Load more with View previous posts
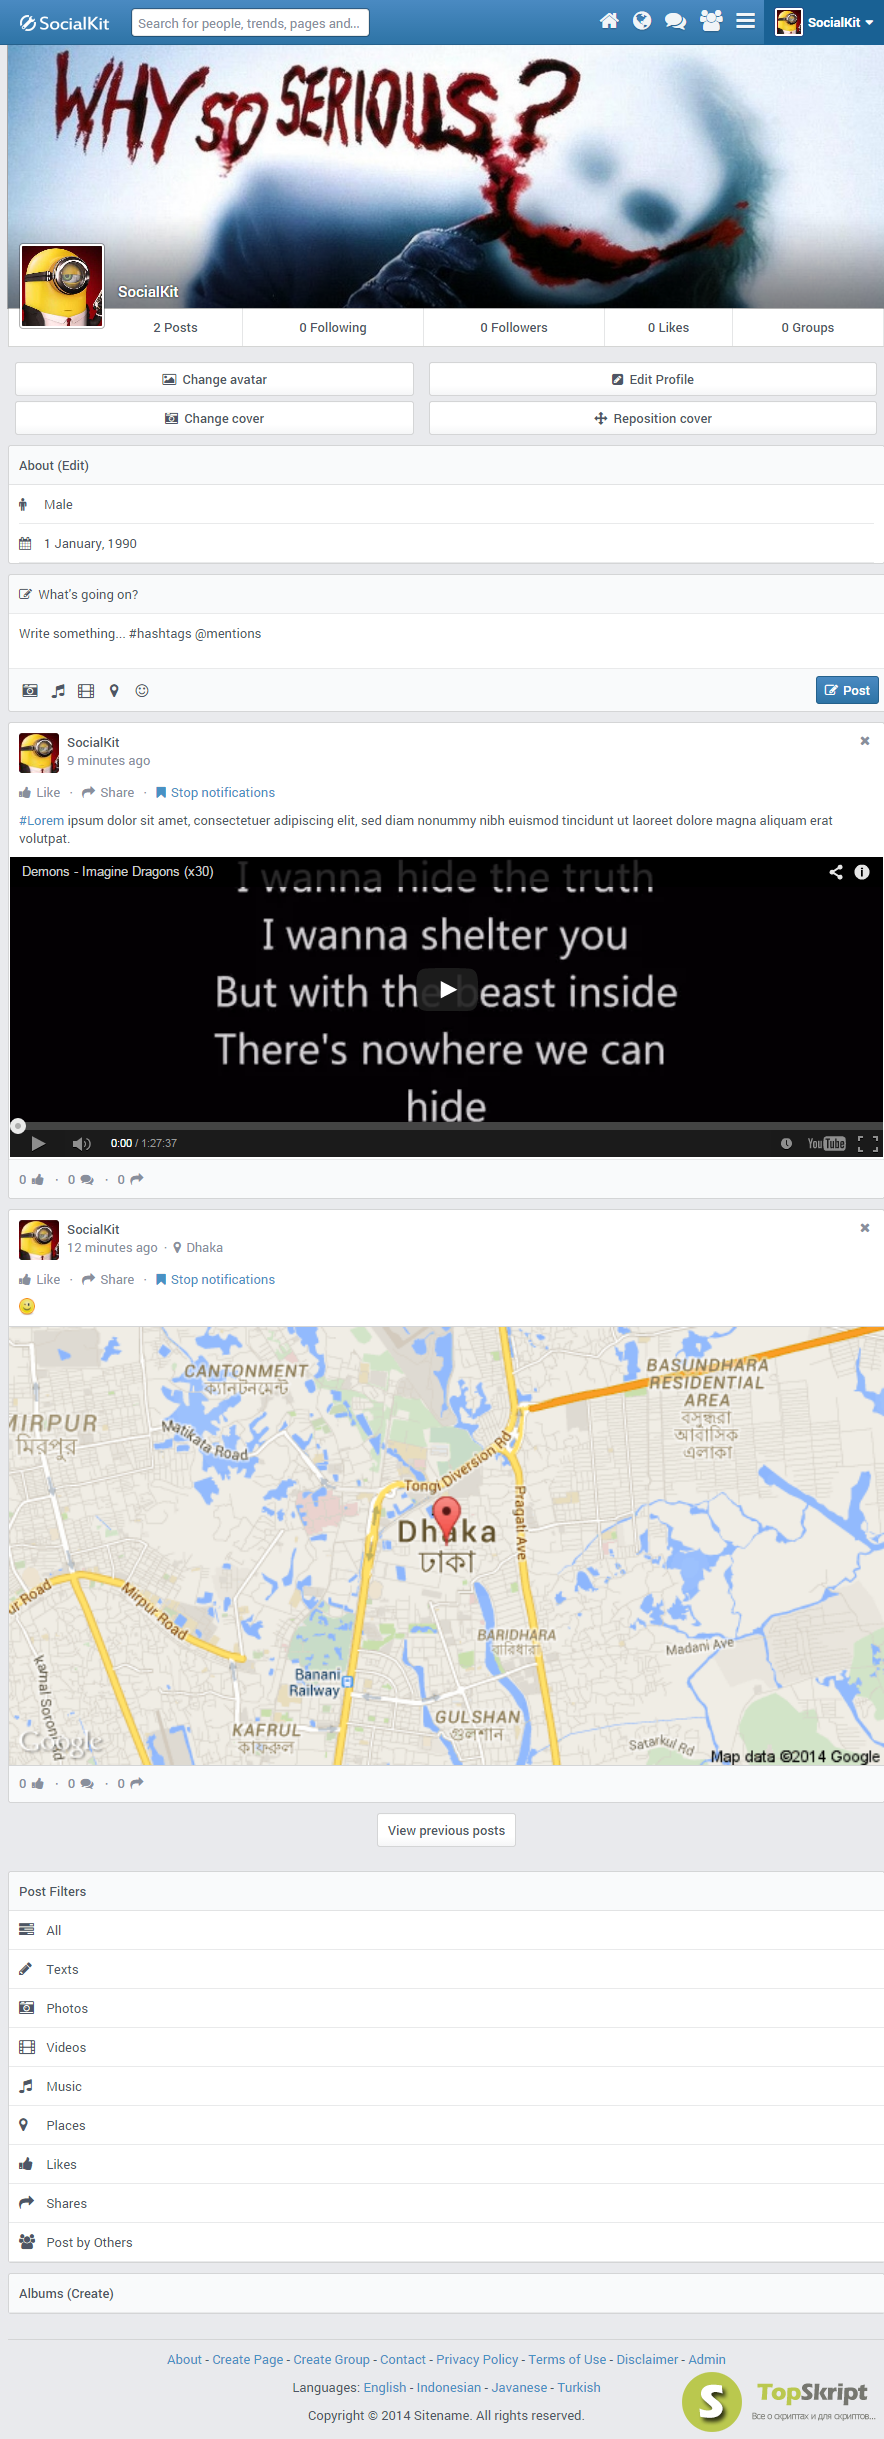Viewport: 884px width, 2439px height. point(446,1831)
